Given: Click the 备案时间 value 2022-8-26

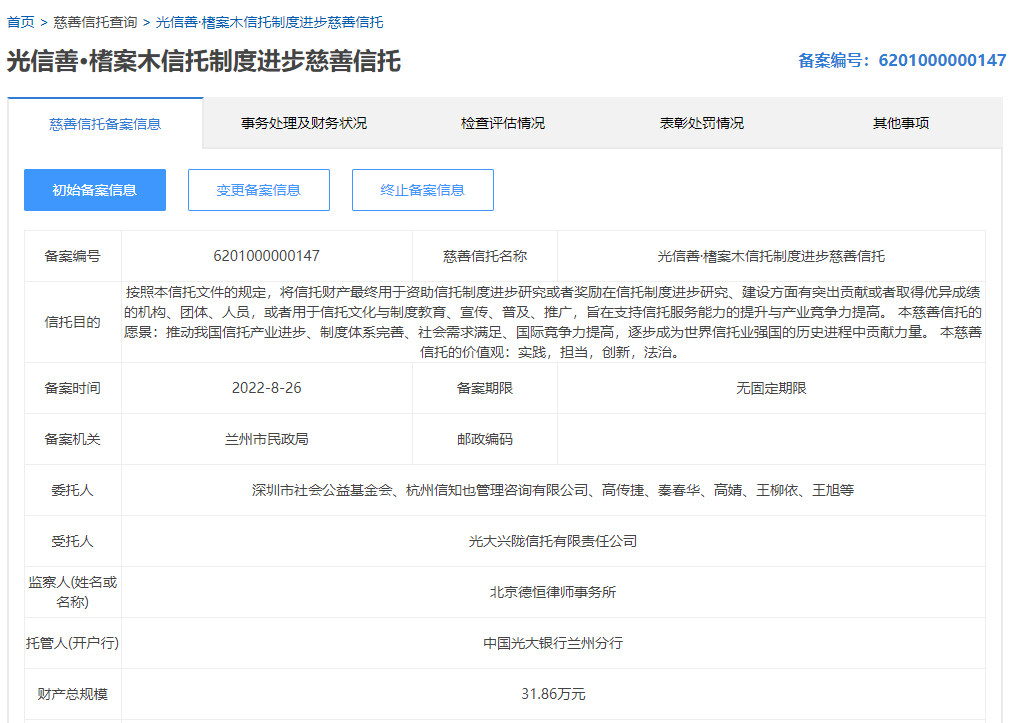Looking at the screenshot, I should (266, 388).
